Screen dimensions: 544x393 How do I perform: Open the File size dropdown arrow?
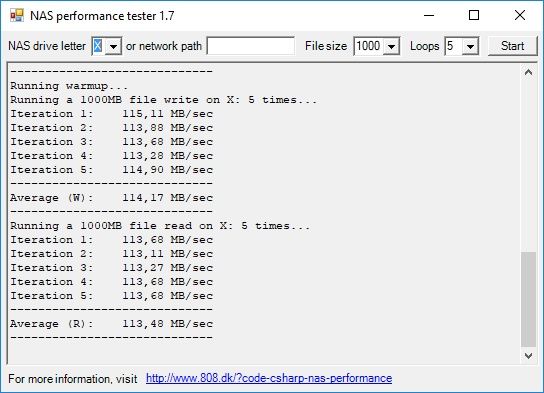pos(391,46)
